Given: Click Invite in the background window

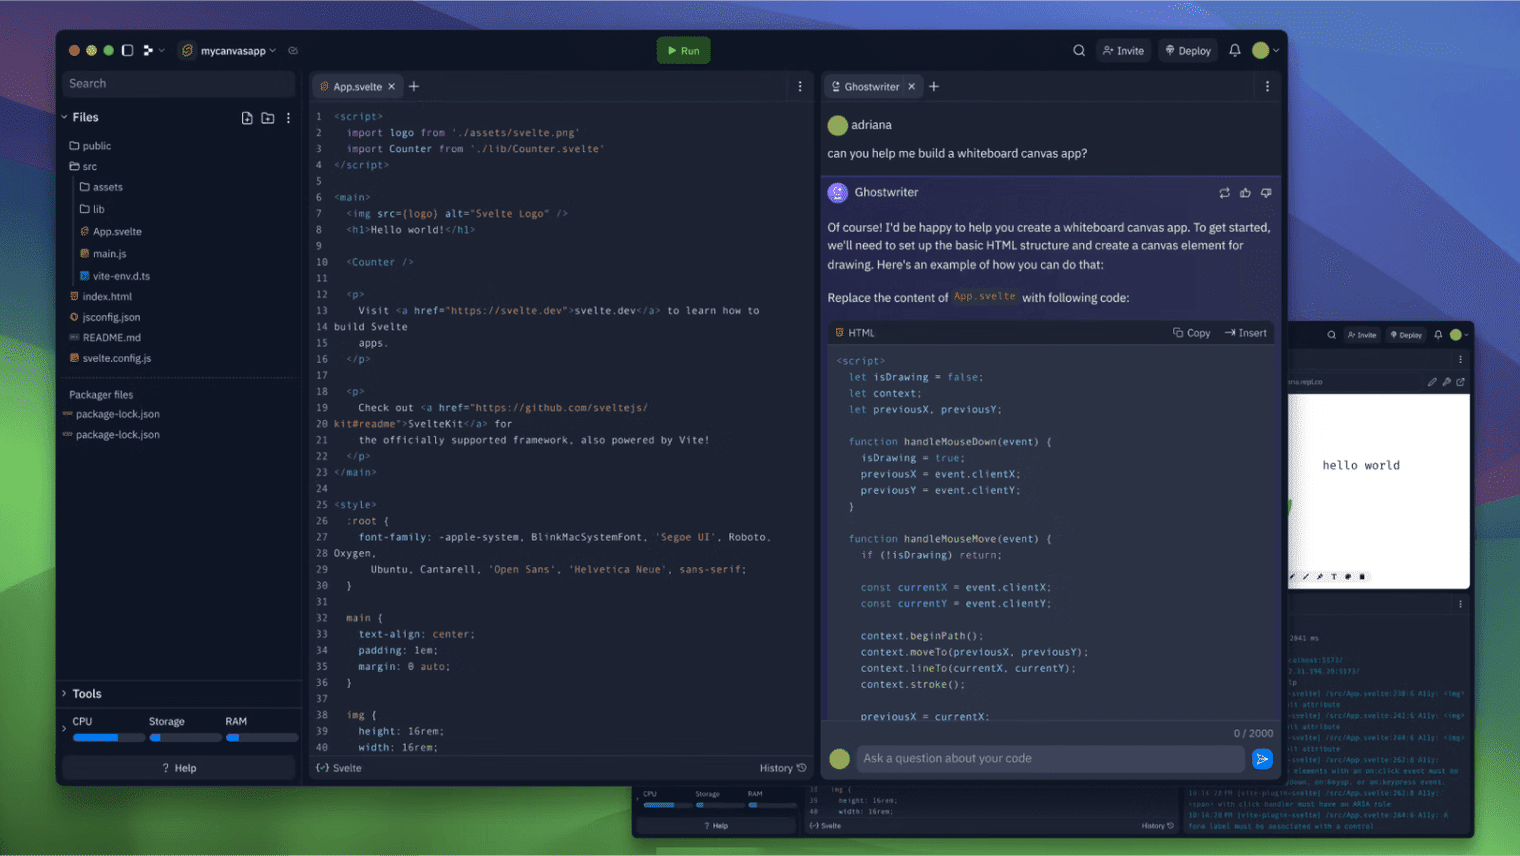Looking at the screenshot, I should click(x=1362, y=335).
